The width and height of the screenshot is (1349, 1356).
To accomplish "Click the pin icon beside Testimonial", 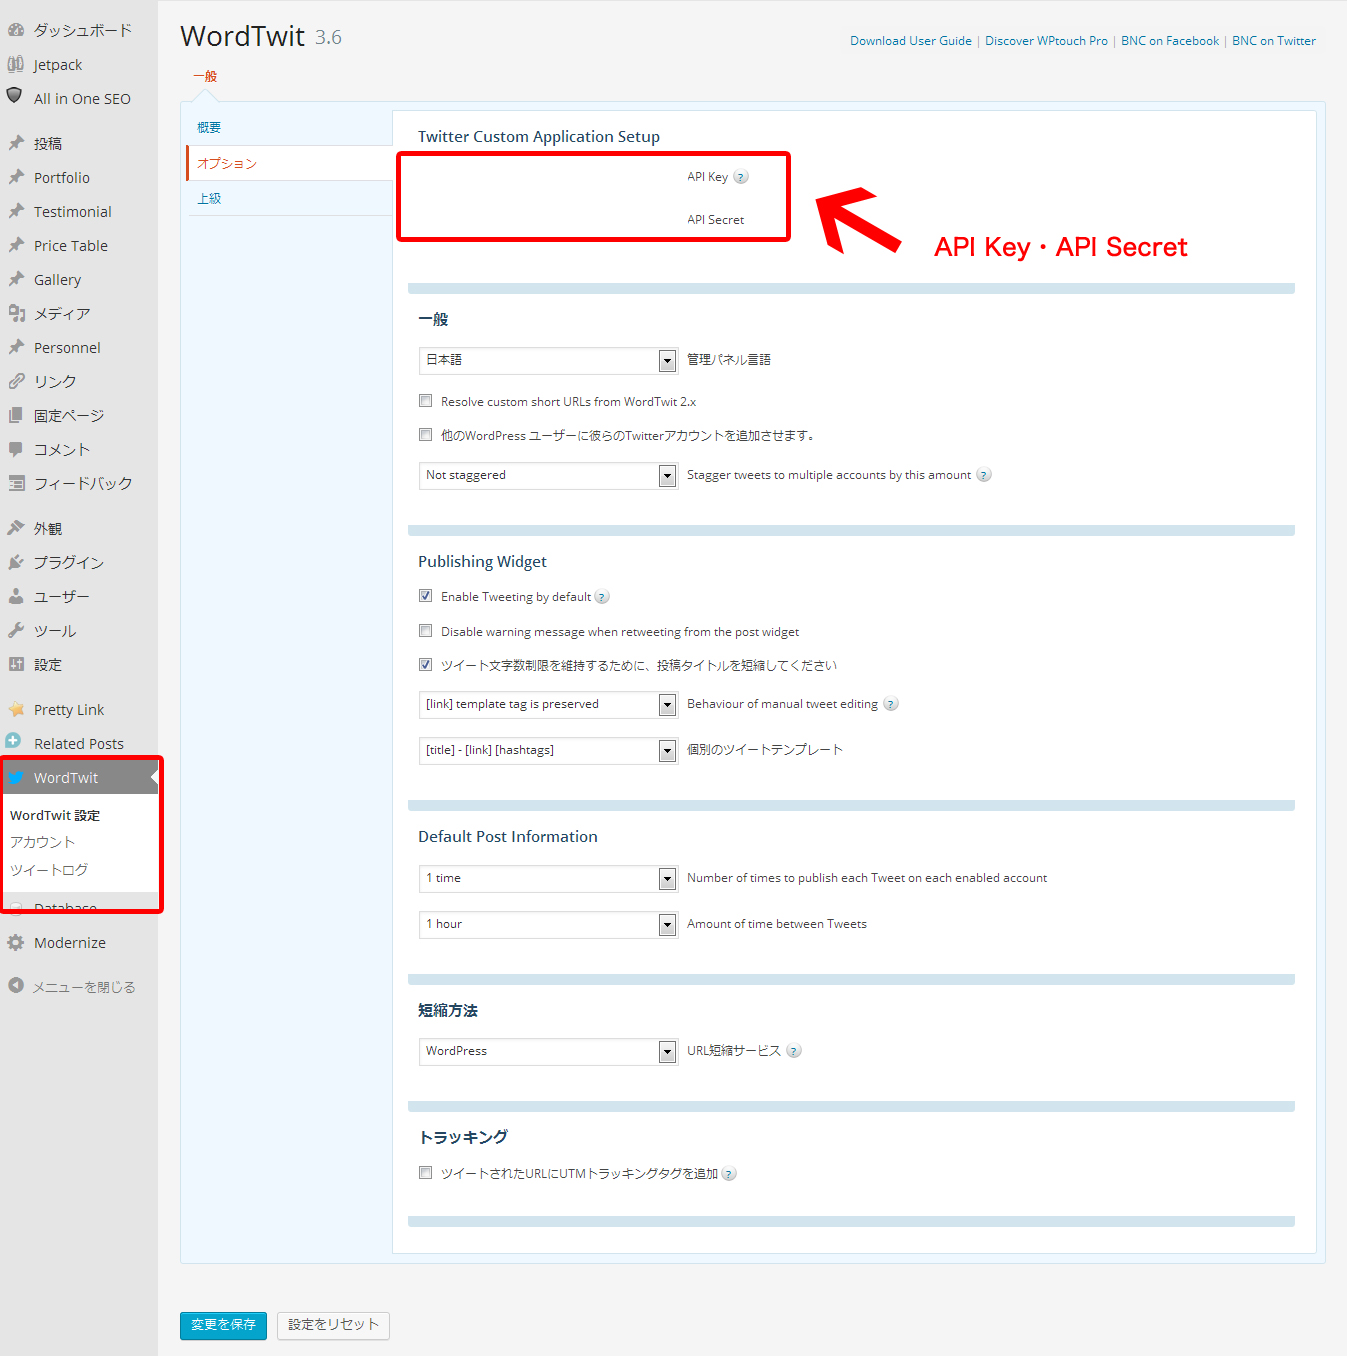I will tap(16, 211).
